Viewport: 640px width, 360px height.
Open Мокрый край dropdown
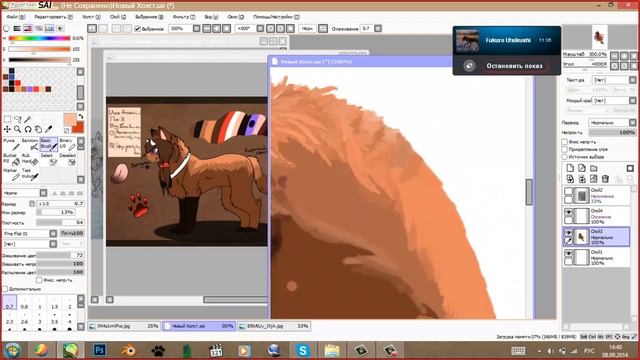pos(614,100)
